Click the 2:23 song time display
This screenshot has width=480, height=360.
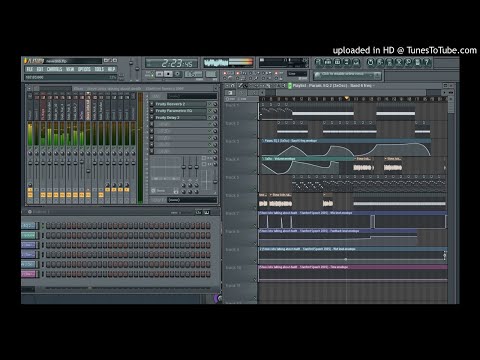[172, 63]
